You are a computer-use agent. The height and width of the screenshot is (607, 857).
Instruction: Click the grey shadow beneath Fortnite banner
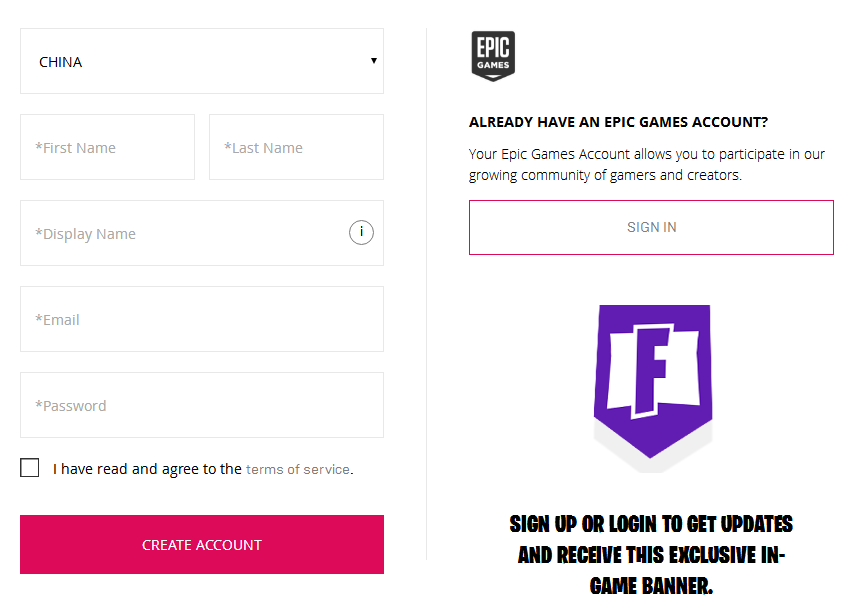pyautogui.click(x=610, y=440)
